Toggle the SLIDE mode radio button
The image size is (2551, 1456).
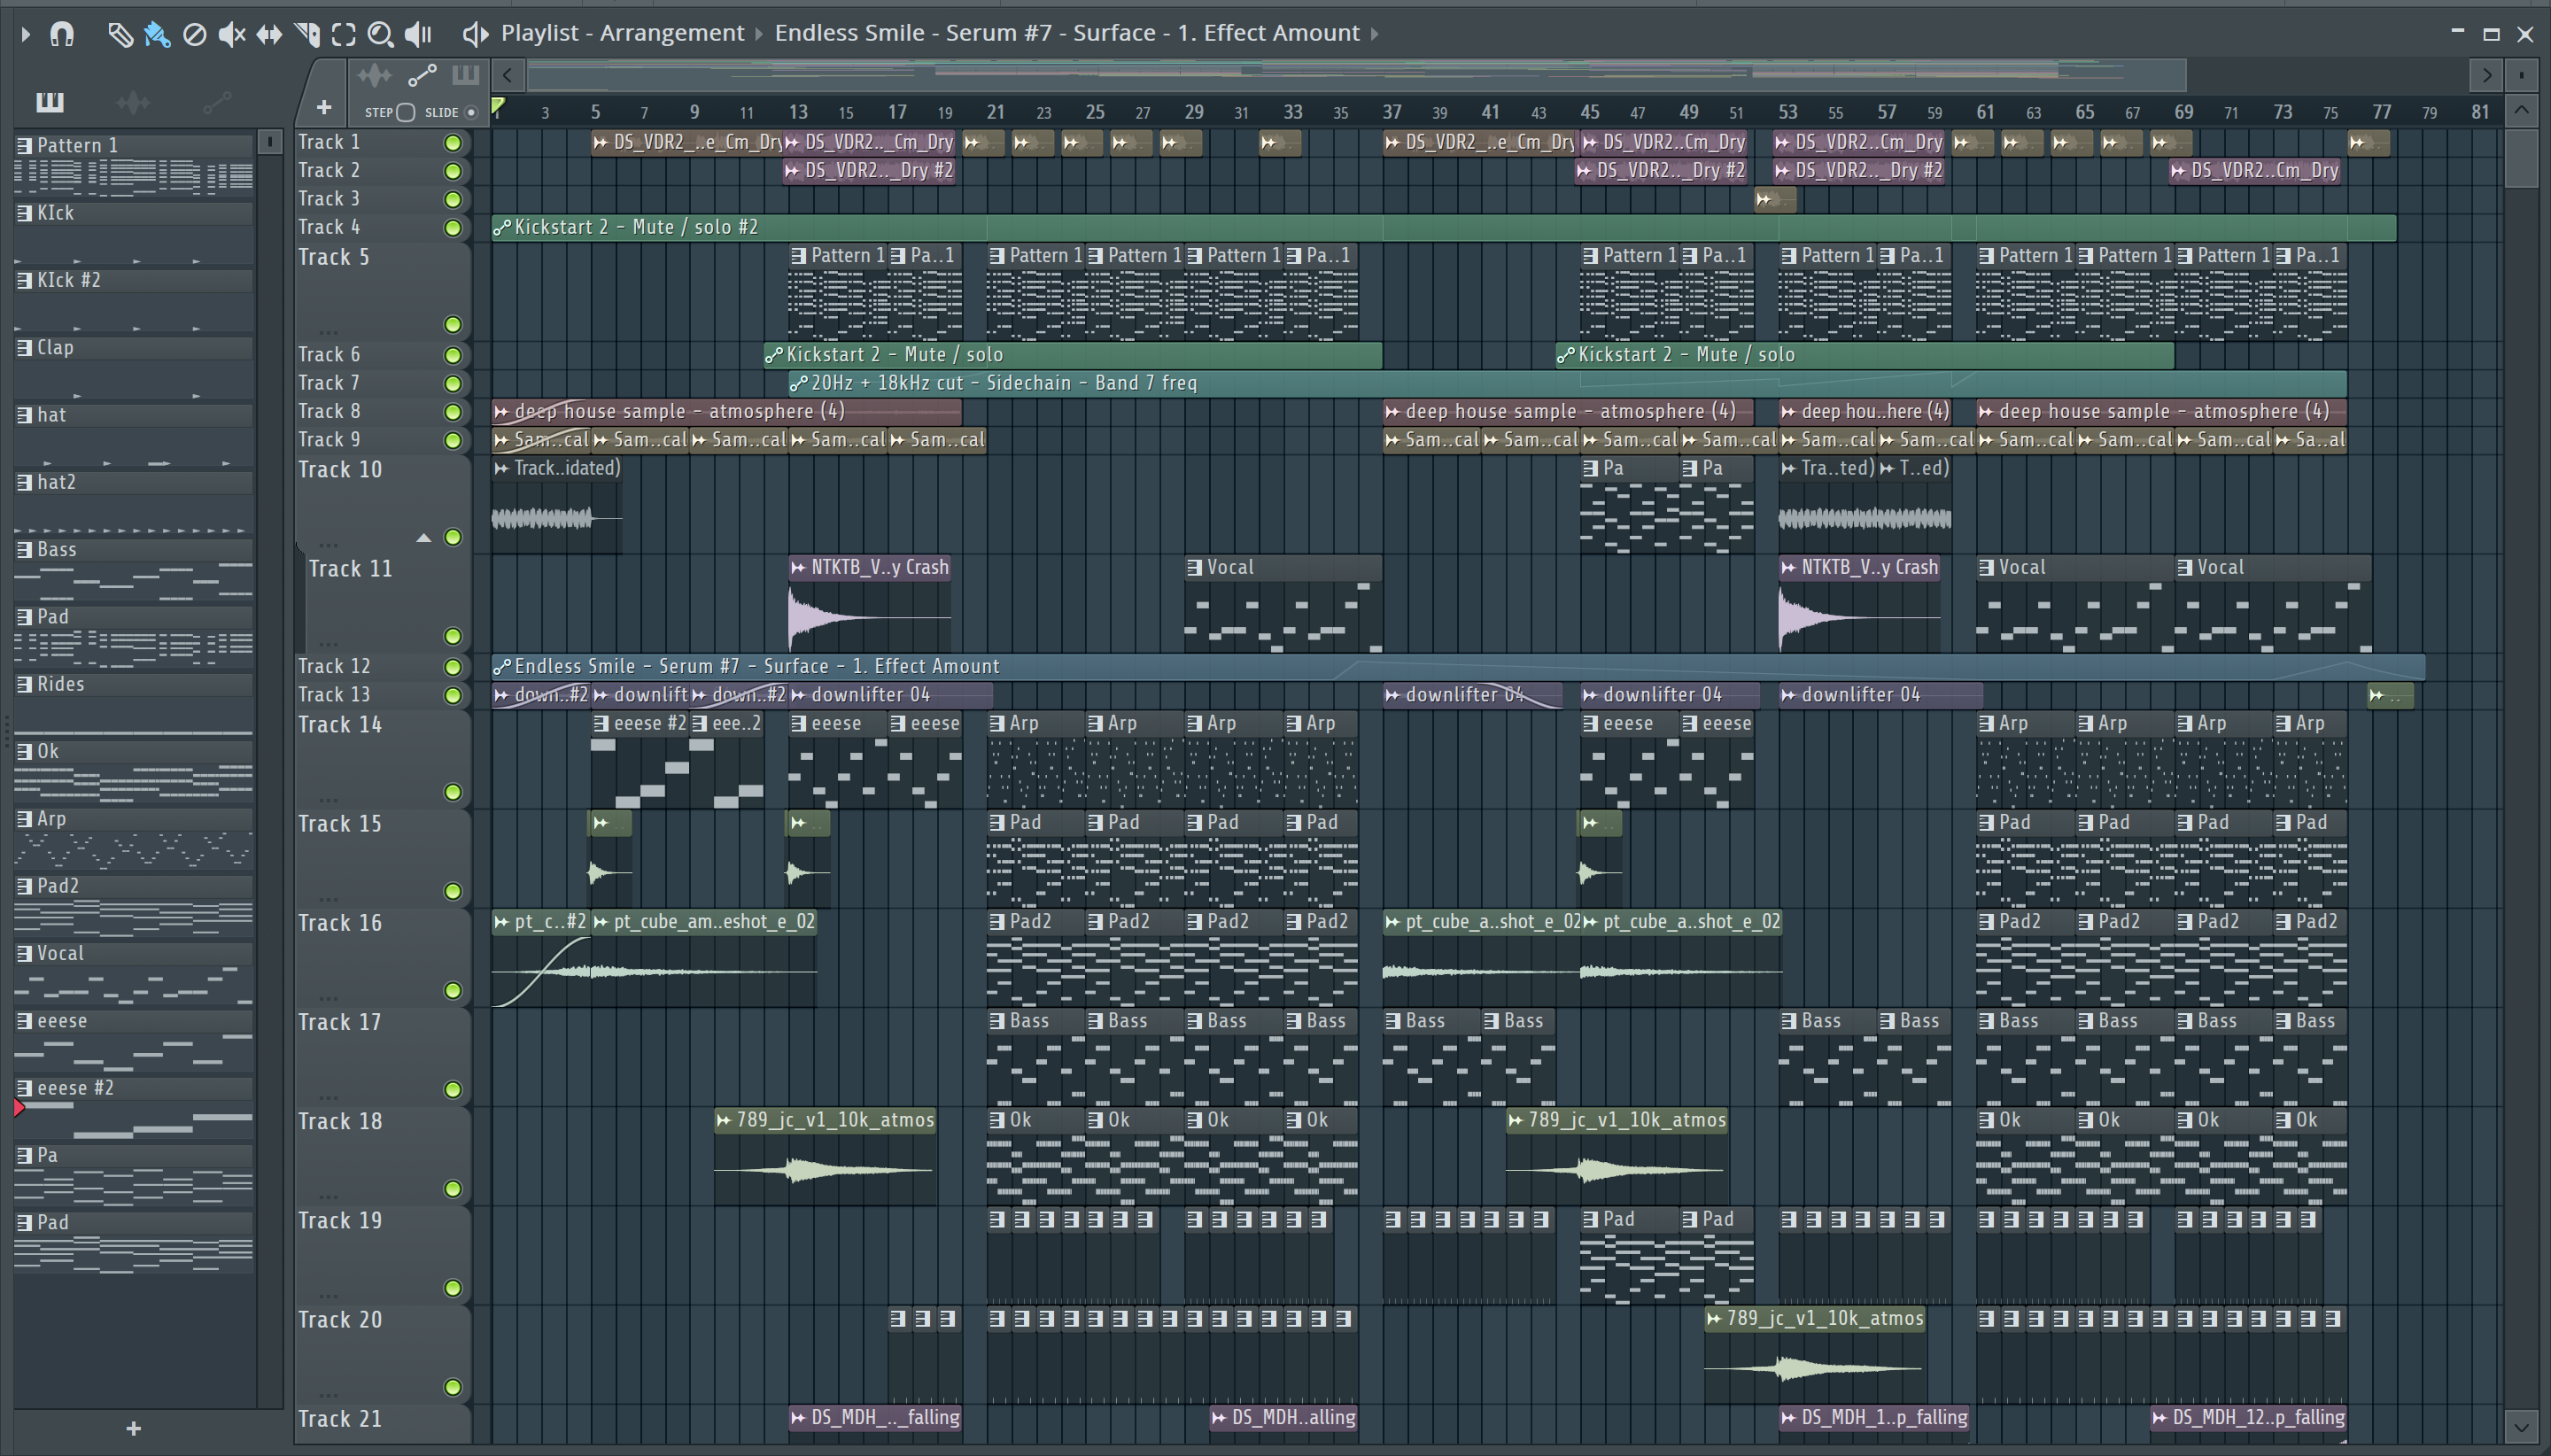[471, 112]
